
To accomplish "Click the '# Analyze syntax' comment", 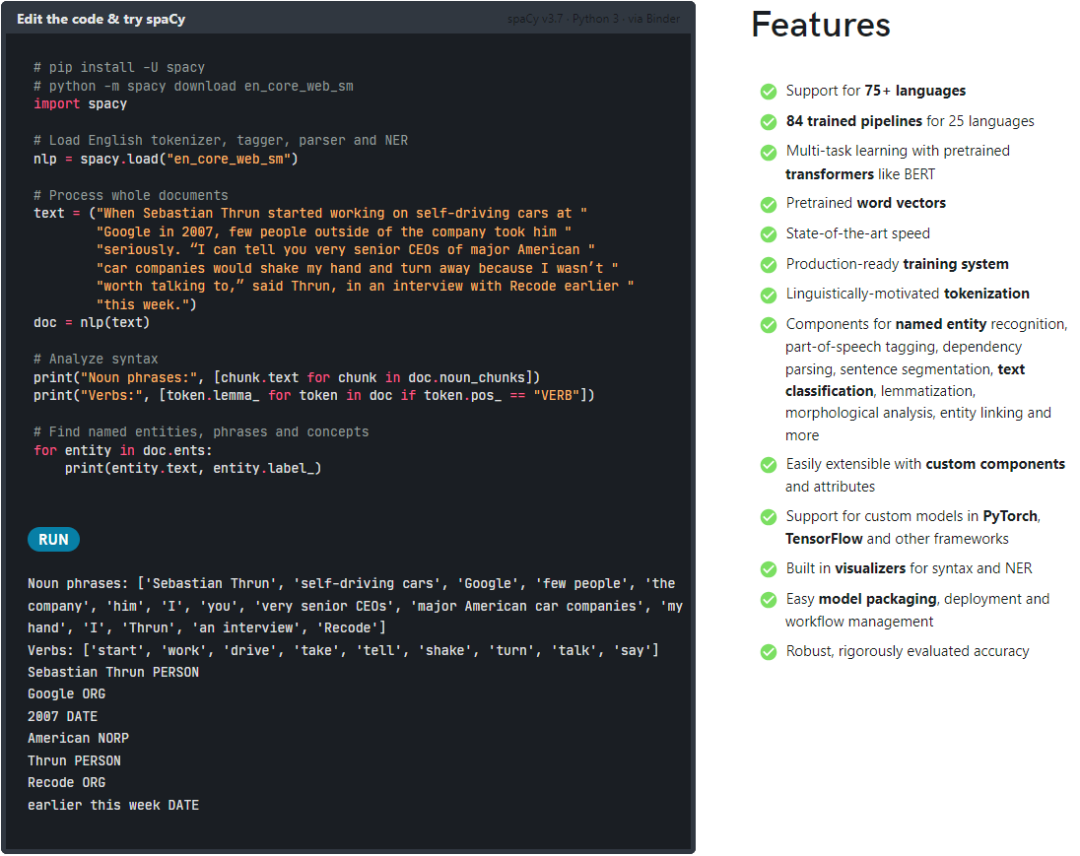I will (x=96, y=359).
